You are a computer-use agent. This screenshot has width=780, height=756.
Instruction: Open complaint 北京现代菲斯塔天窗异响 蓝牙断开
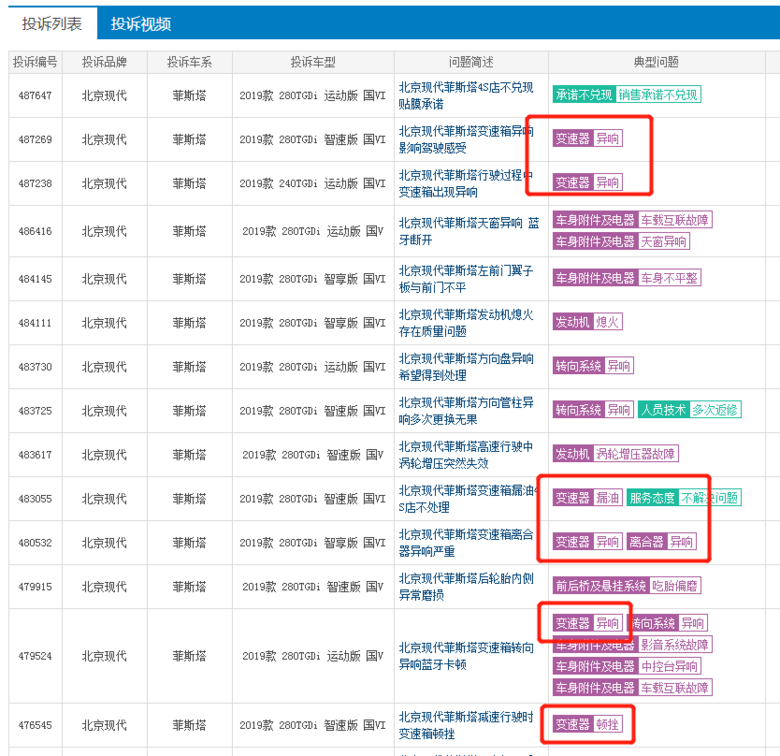pyautogui.click(x=469, y=231)
